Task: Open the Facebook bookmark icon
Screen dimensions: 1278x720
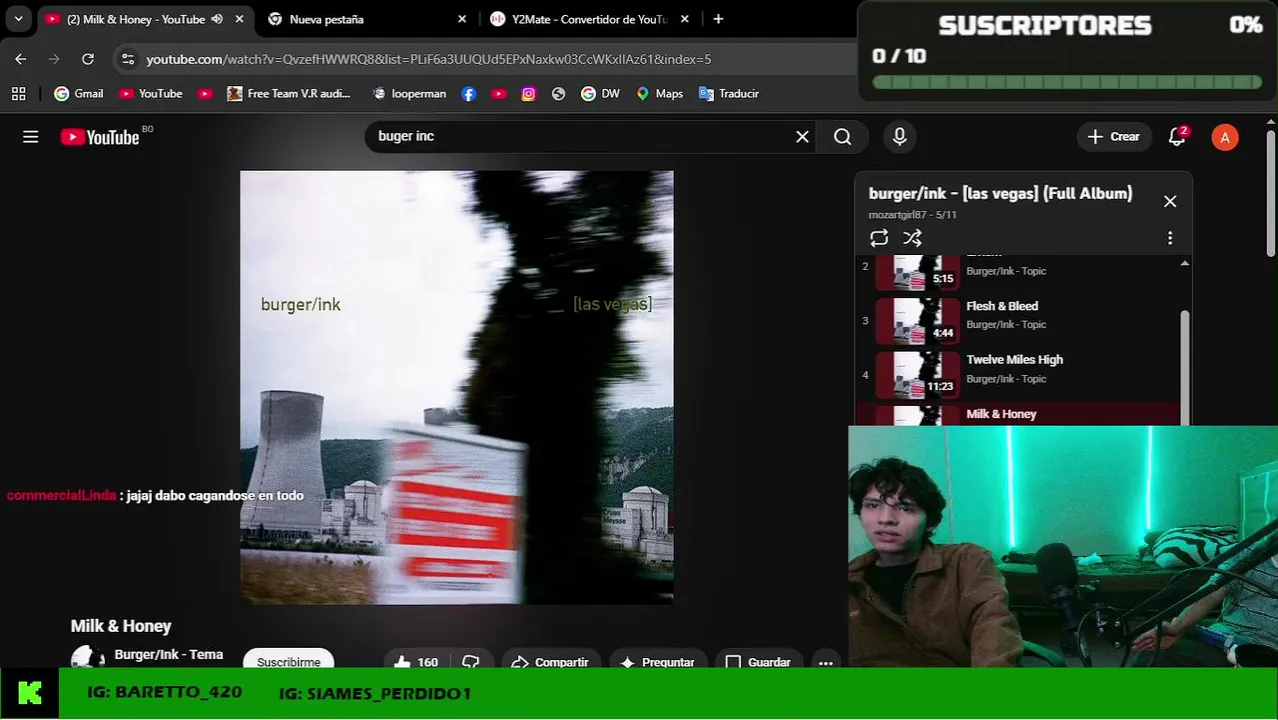Action: [469, 93]
